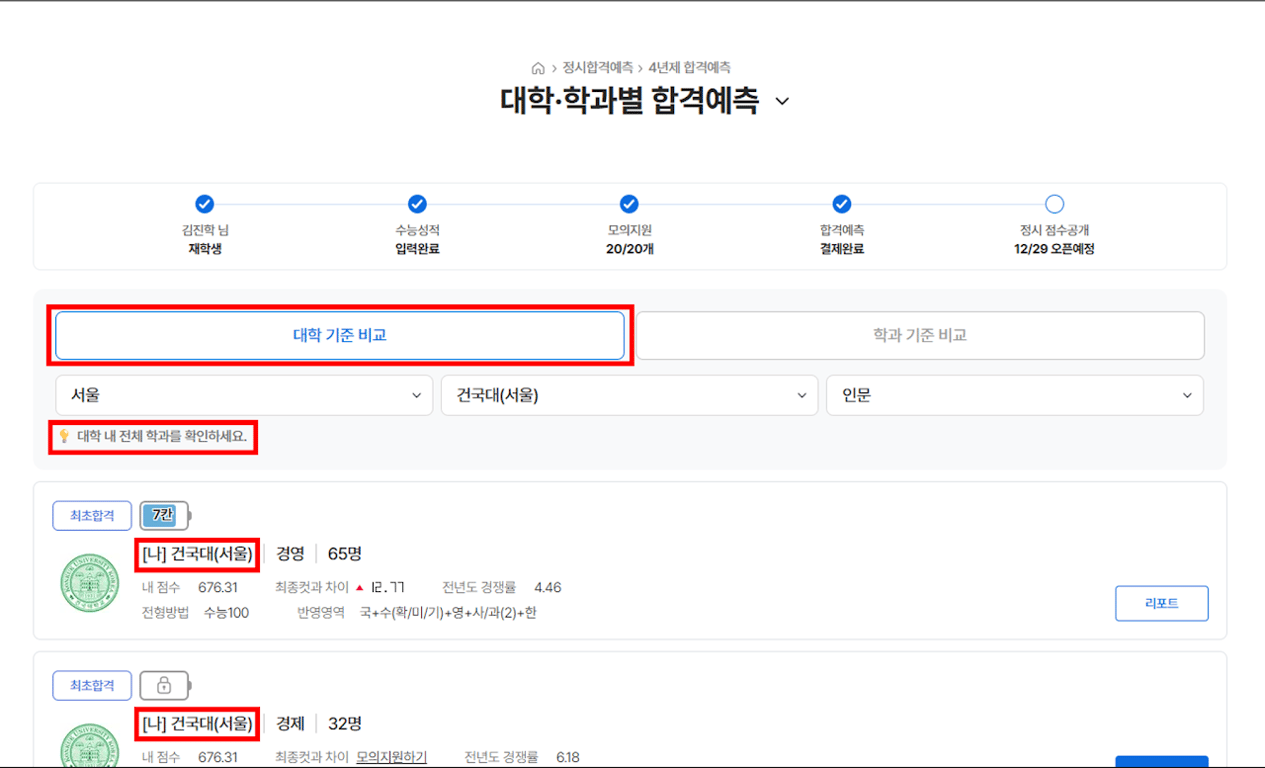Click the 재학생 status text
The width and height of the screenshot is (1265, 768).
tap(204, 249)
